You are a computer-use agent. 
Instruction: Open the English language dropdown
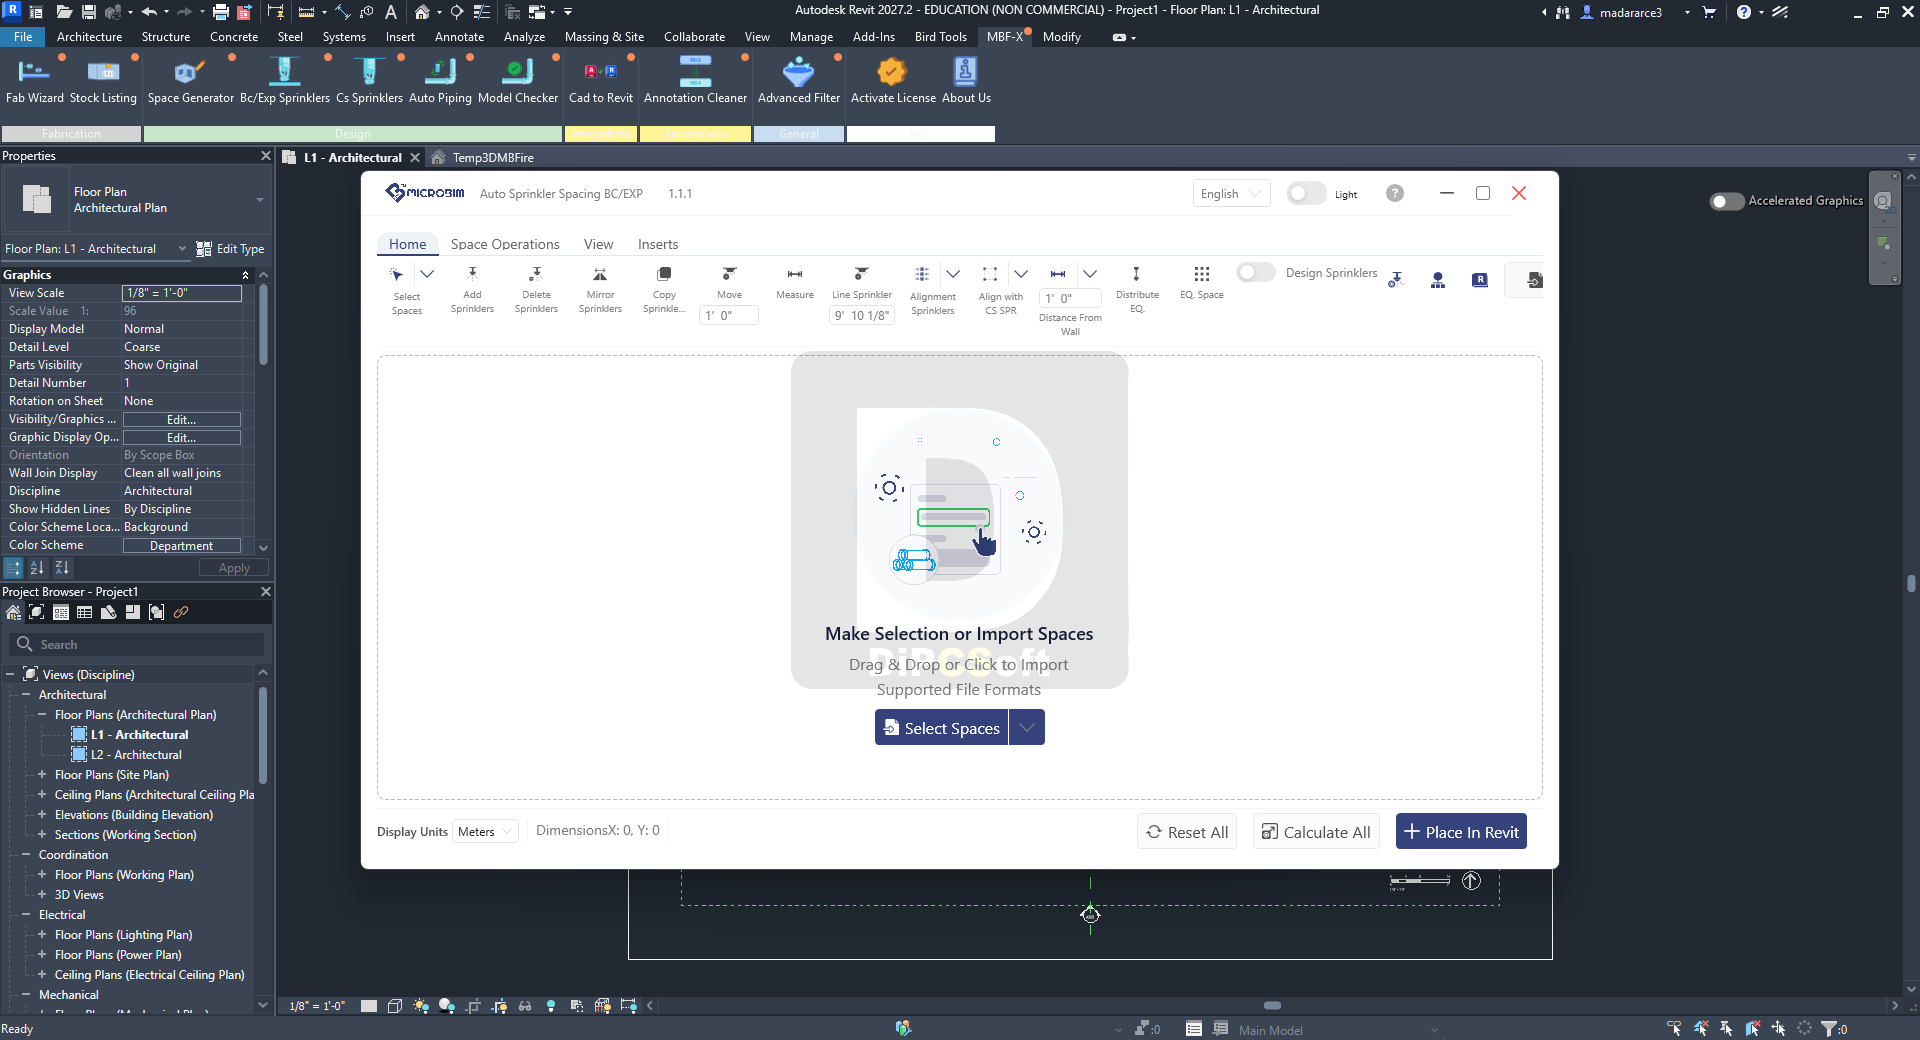[1231, 193]
